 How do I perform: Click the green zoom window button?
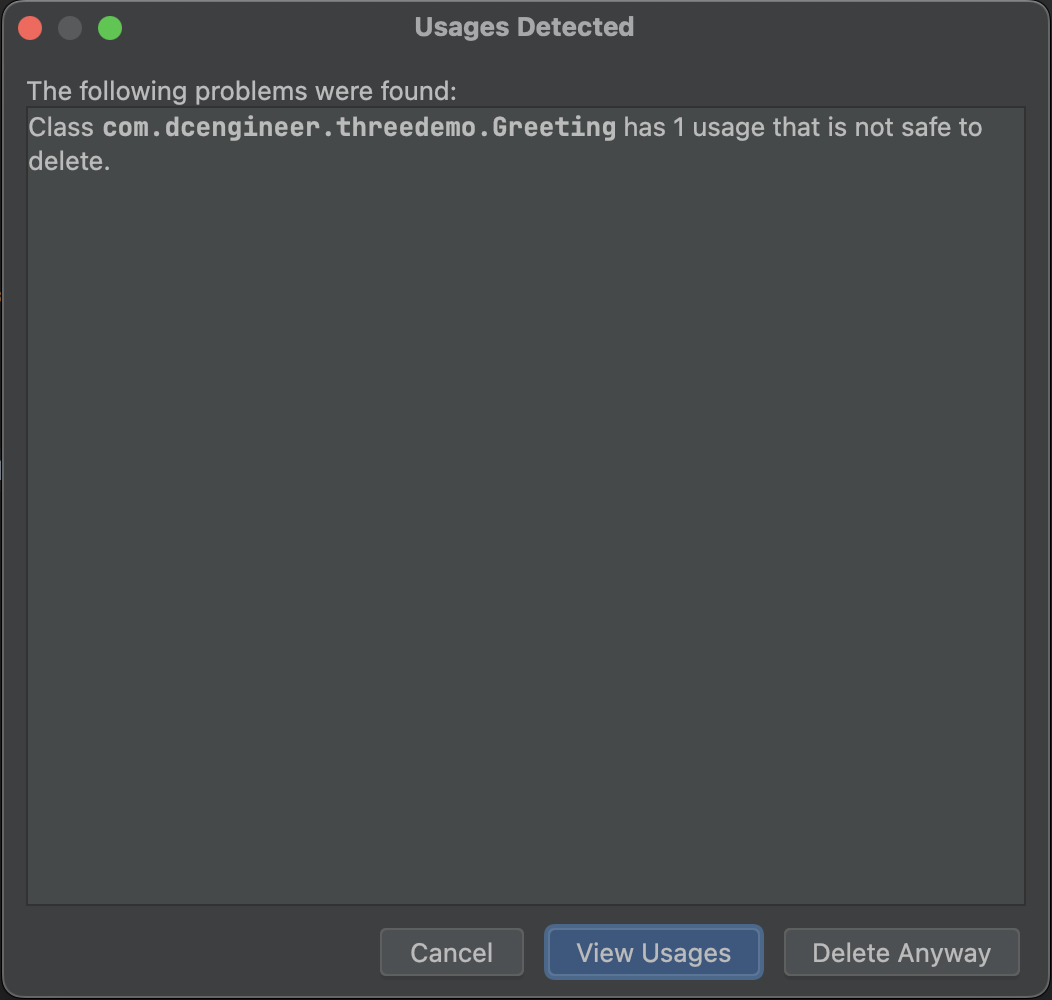point(110,28)
